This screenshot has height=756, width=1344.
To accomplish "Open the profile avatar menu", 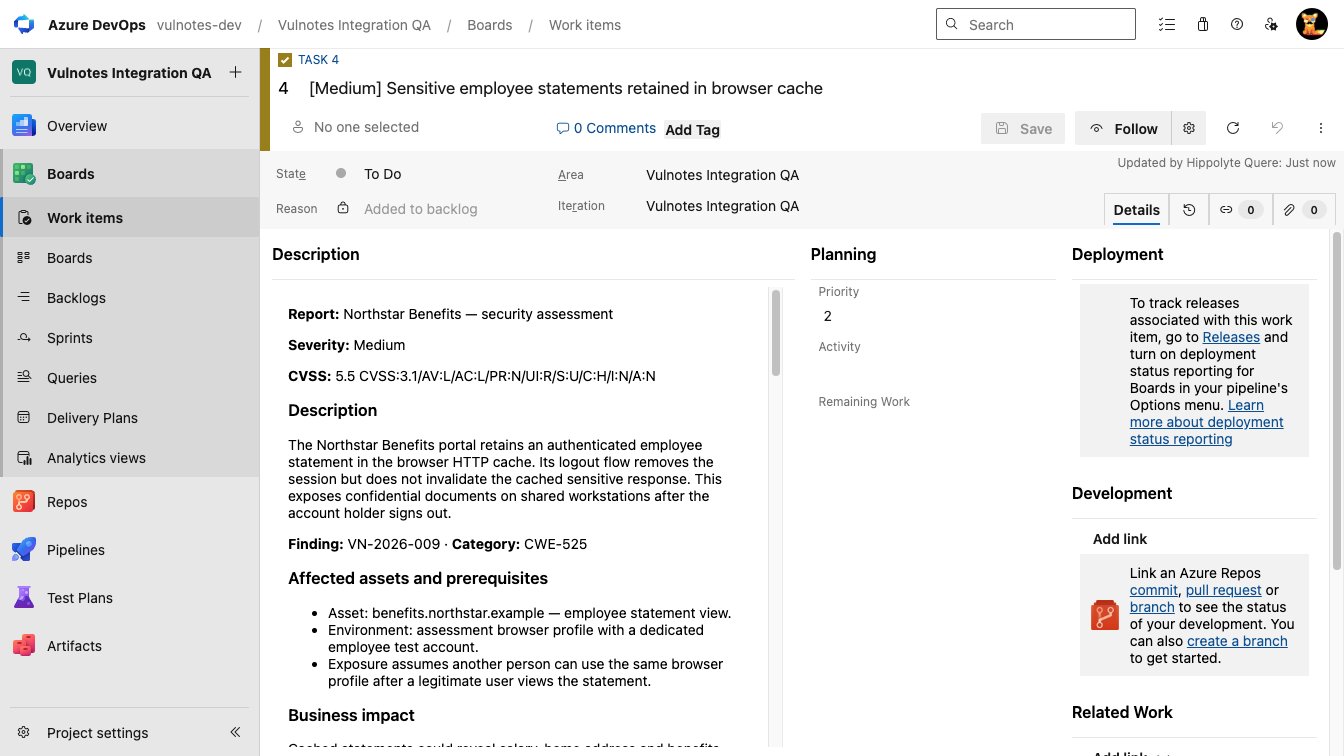I will (1311, 24).
